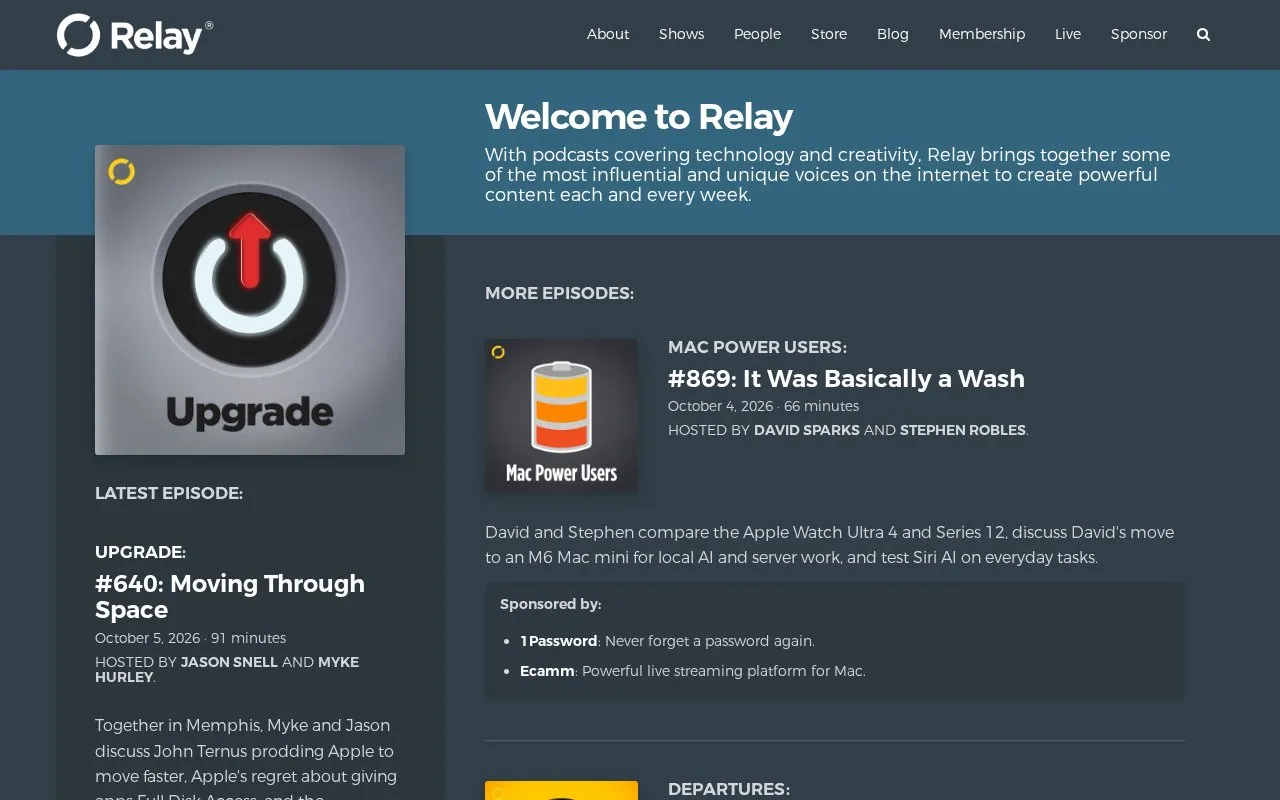Open the Live navigation item
Screen dimensions: 1280x800
1068,34
